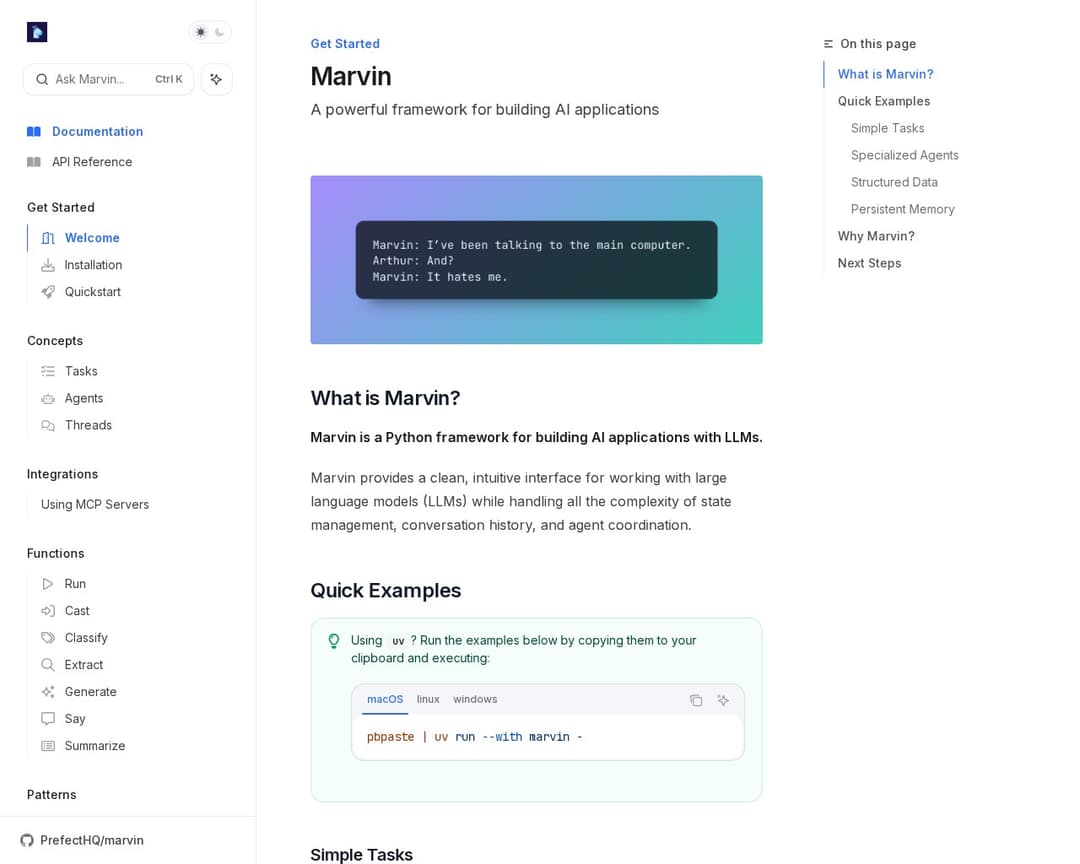Jump to What is Marvin? section
The width and height of the screenshot is (1080, 864).
[x=885, y=74]
